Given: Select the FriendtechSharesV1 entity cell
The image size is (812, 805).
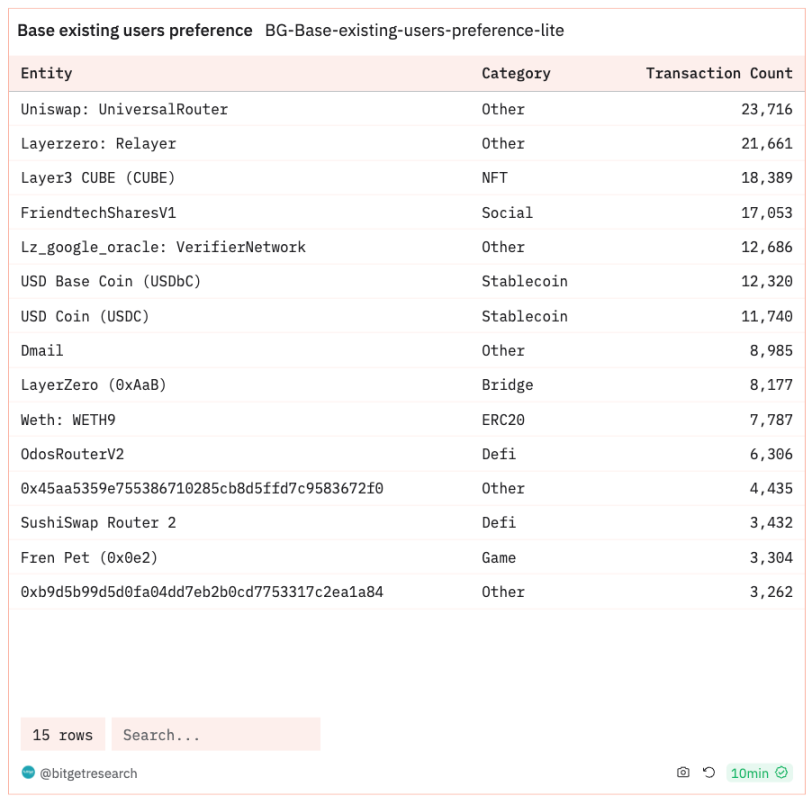Looking at the screenshot, I should tap(98, 213).
